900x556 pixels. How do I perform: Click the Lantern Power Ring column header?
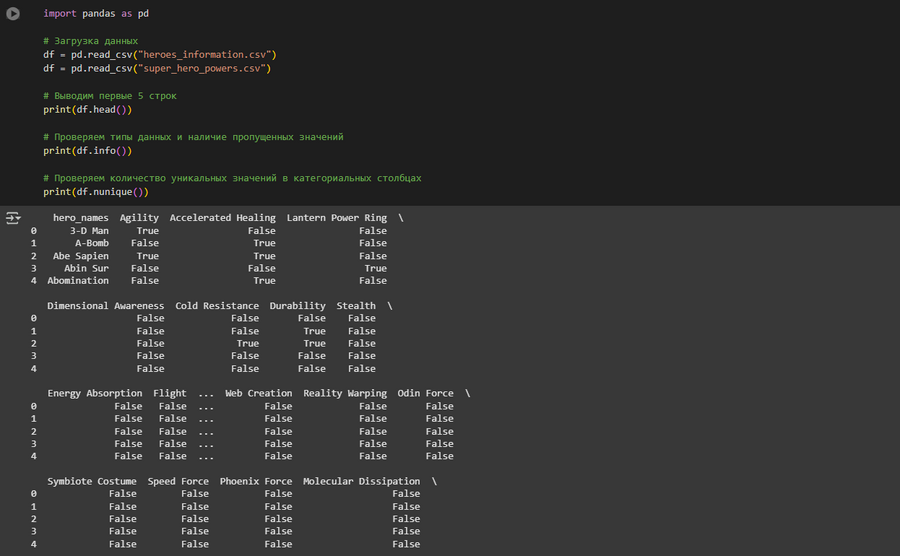336,218
